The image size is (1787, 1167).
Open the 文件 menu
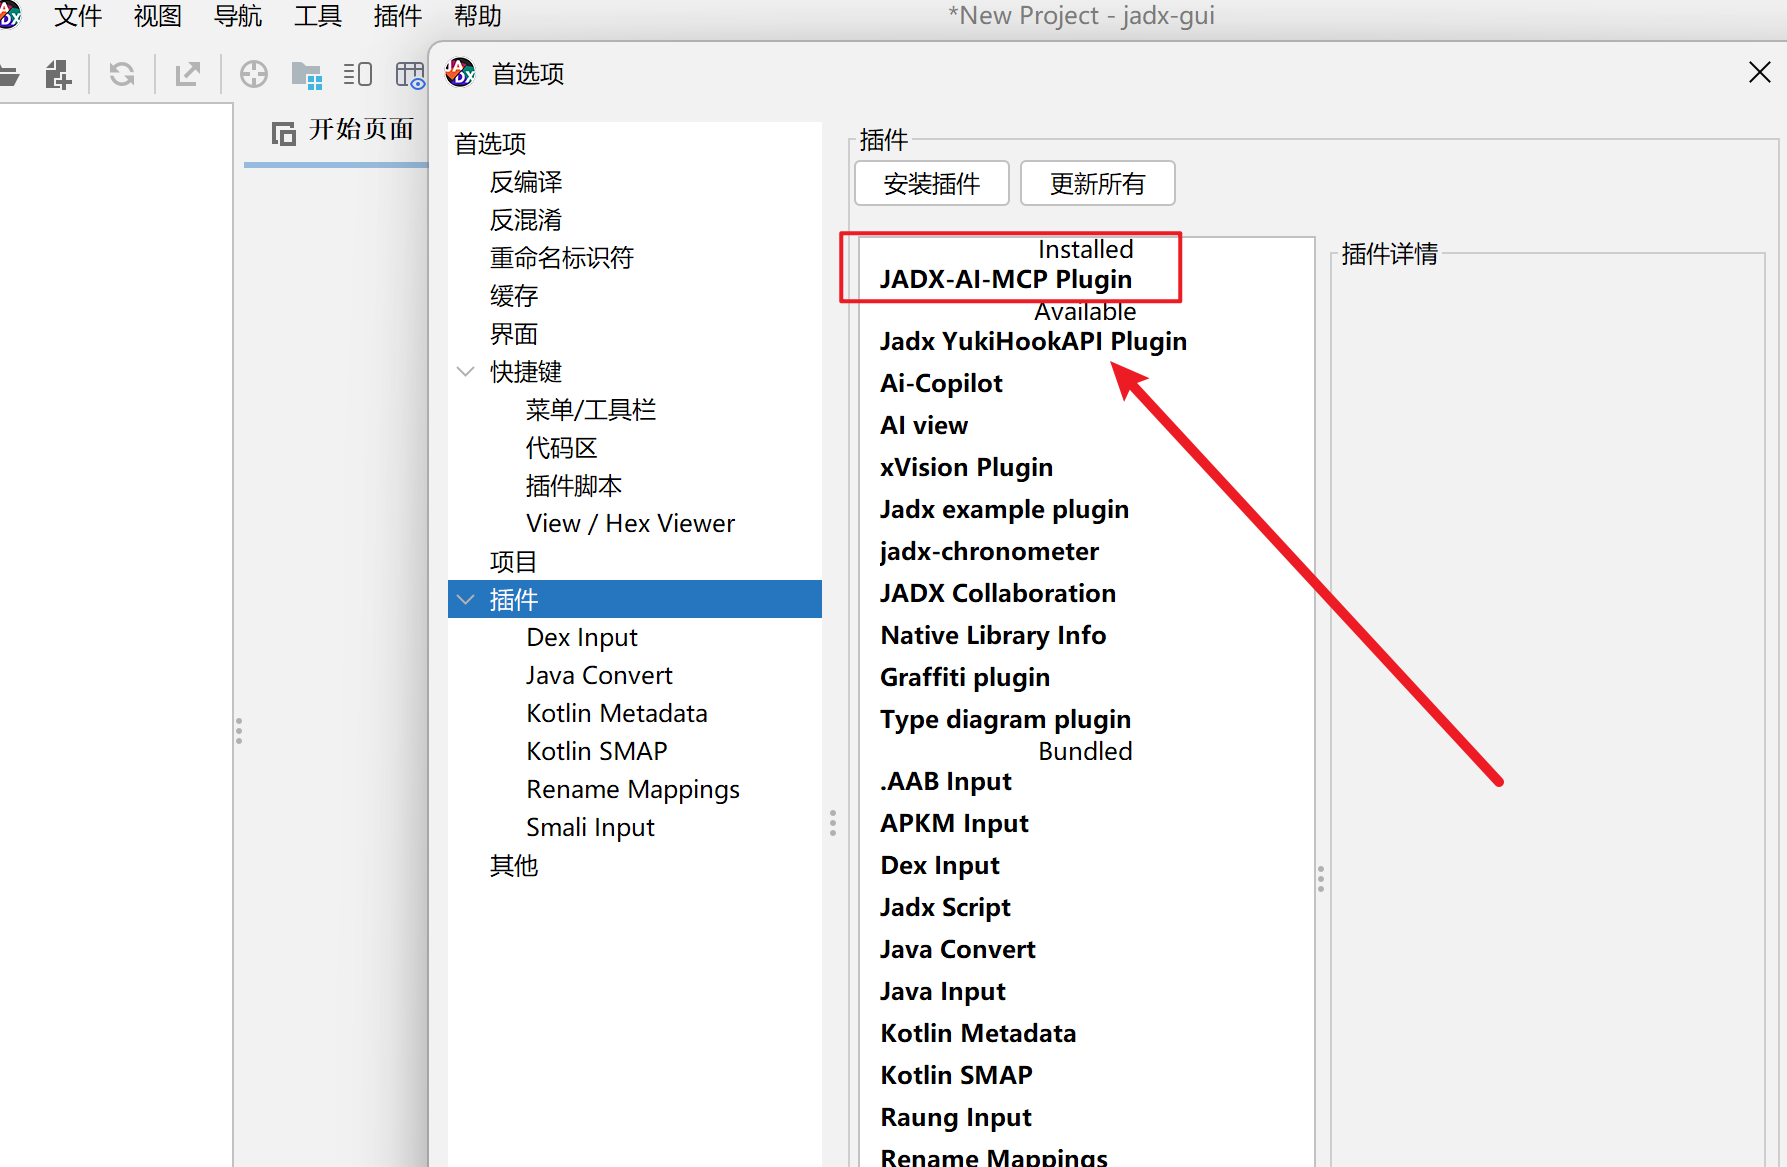point(78,16)
